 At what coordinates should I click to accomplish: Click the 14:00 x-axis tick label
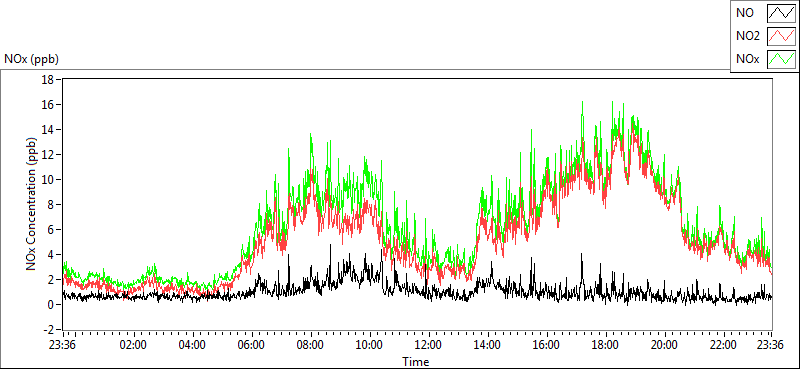(487, 344)
